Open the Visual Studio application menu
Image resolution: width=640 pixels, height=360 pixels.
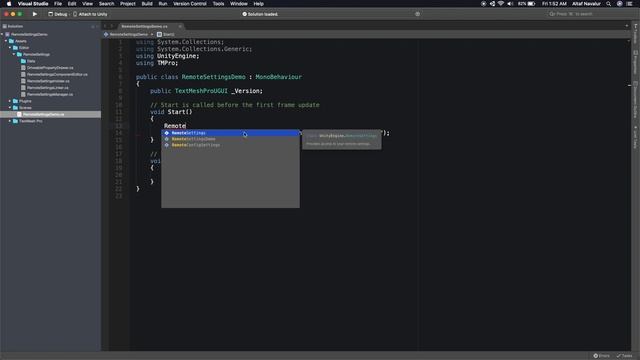pos(33,4)
